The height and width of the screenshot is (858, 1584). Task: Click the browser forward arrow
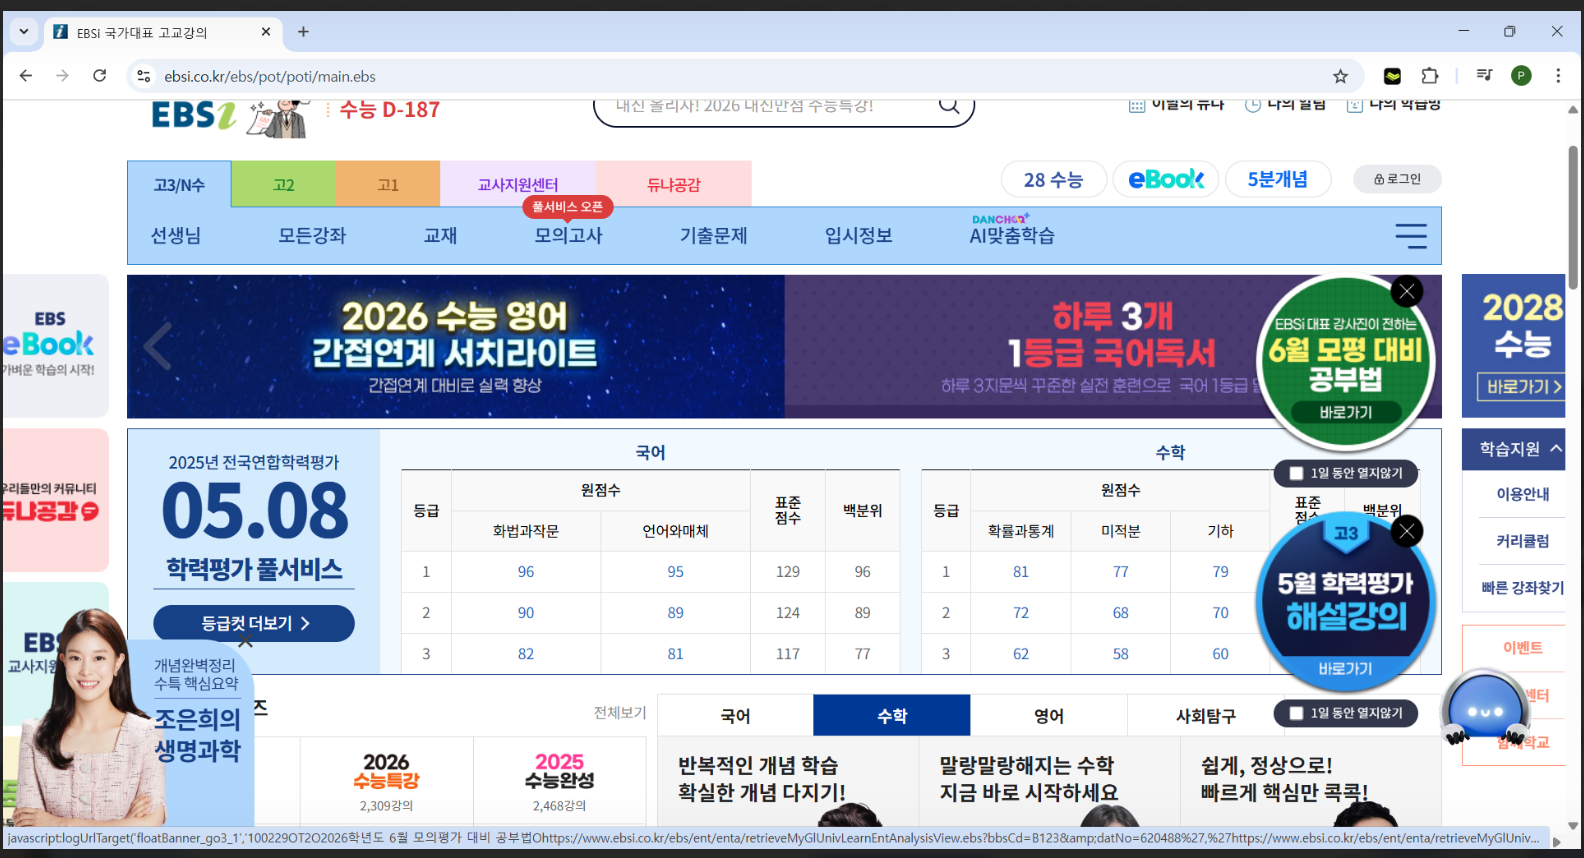click(x=63, y=76)
